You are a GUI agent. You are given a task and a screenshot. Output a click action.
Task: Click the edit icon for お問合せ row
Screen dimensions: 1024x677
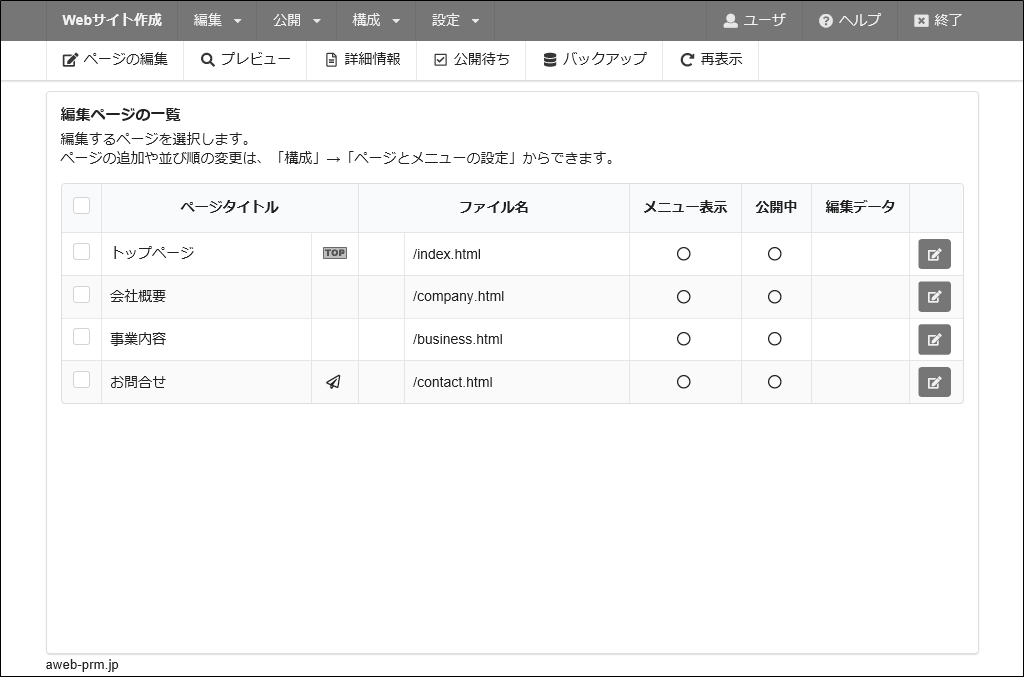point(934,382)
